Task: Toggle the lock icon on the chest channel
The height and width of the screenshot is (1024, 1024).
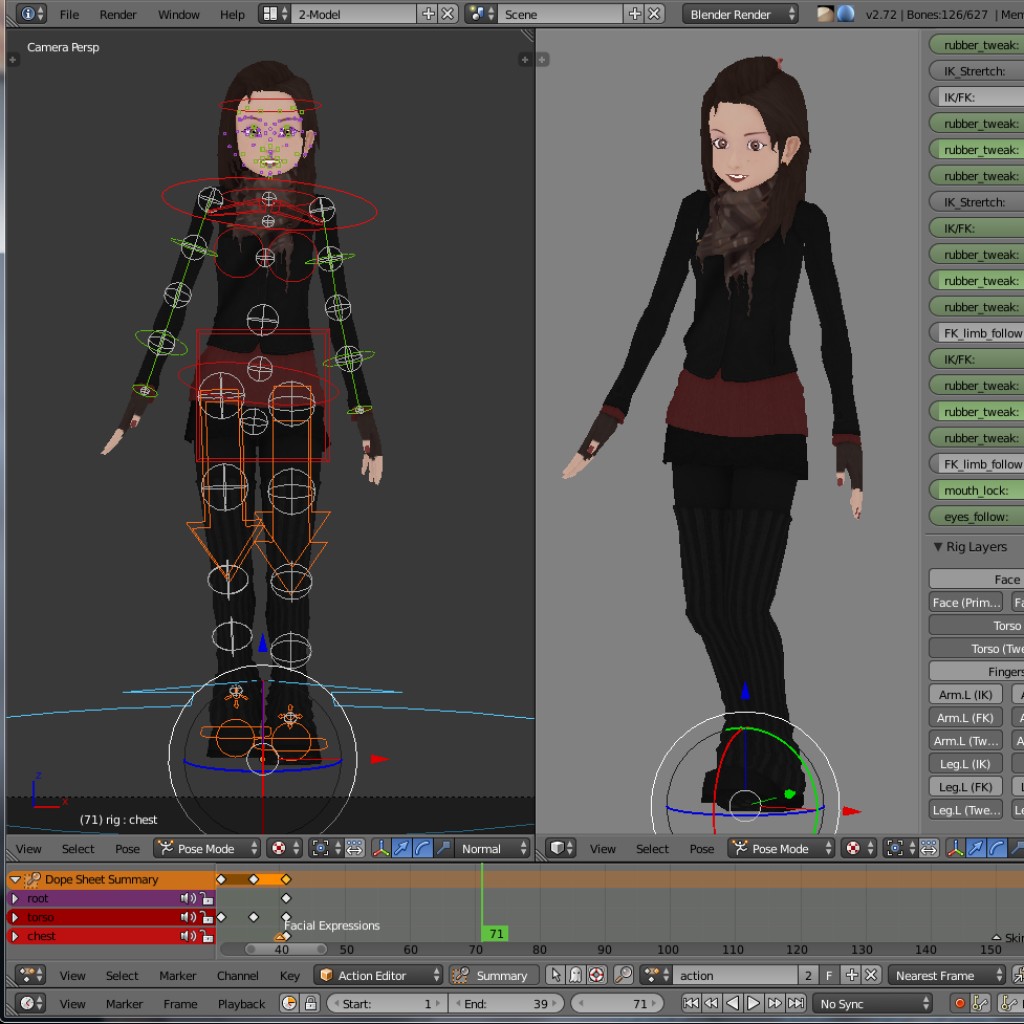Action: [207, 936]
